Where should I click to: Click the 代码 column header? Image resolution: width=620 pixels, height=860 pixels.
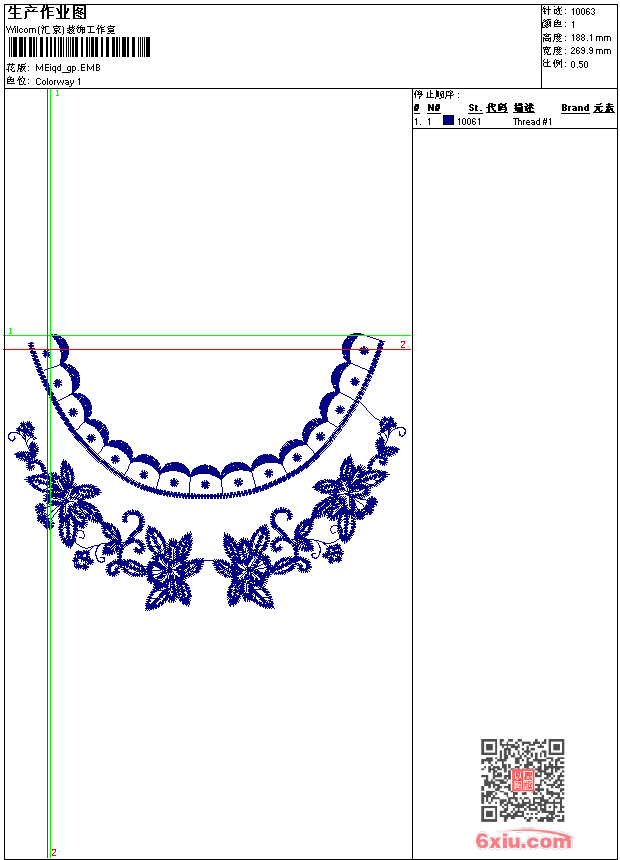497,108
